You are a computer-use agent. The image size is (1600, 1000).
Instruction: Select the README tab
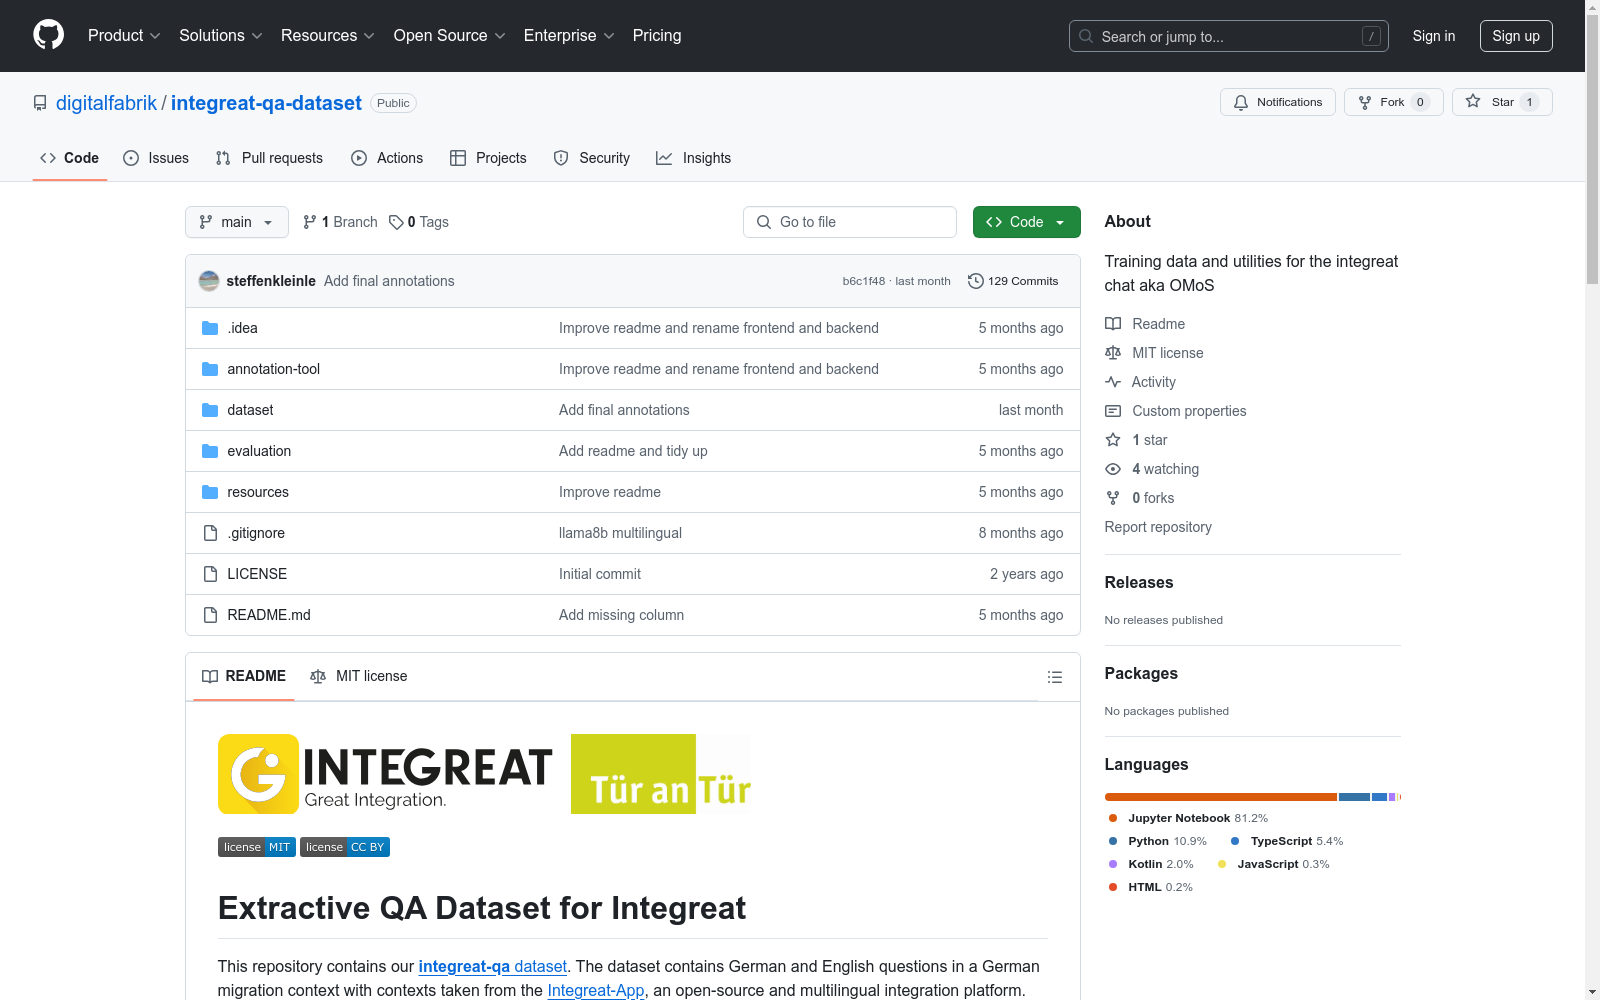pyautogui.click(x=244, y=676)
